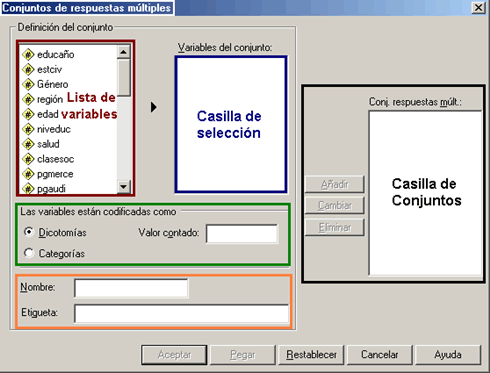Click the Cambiar button
This screenshot has width=490, height=373.
coord(334,205)
